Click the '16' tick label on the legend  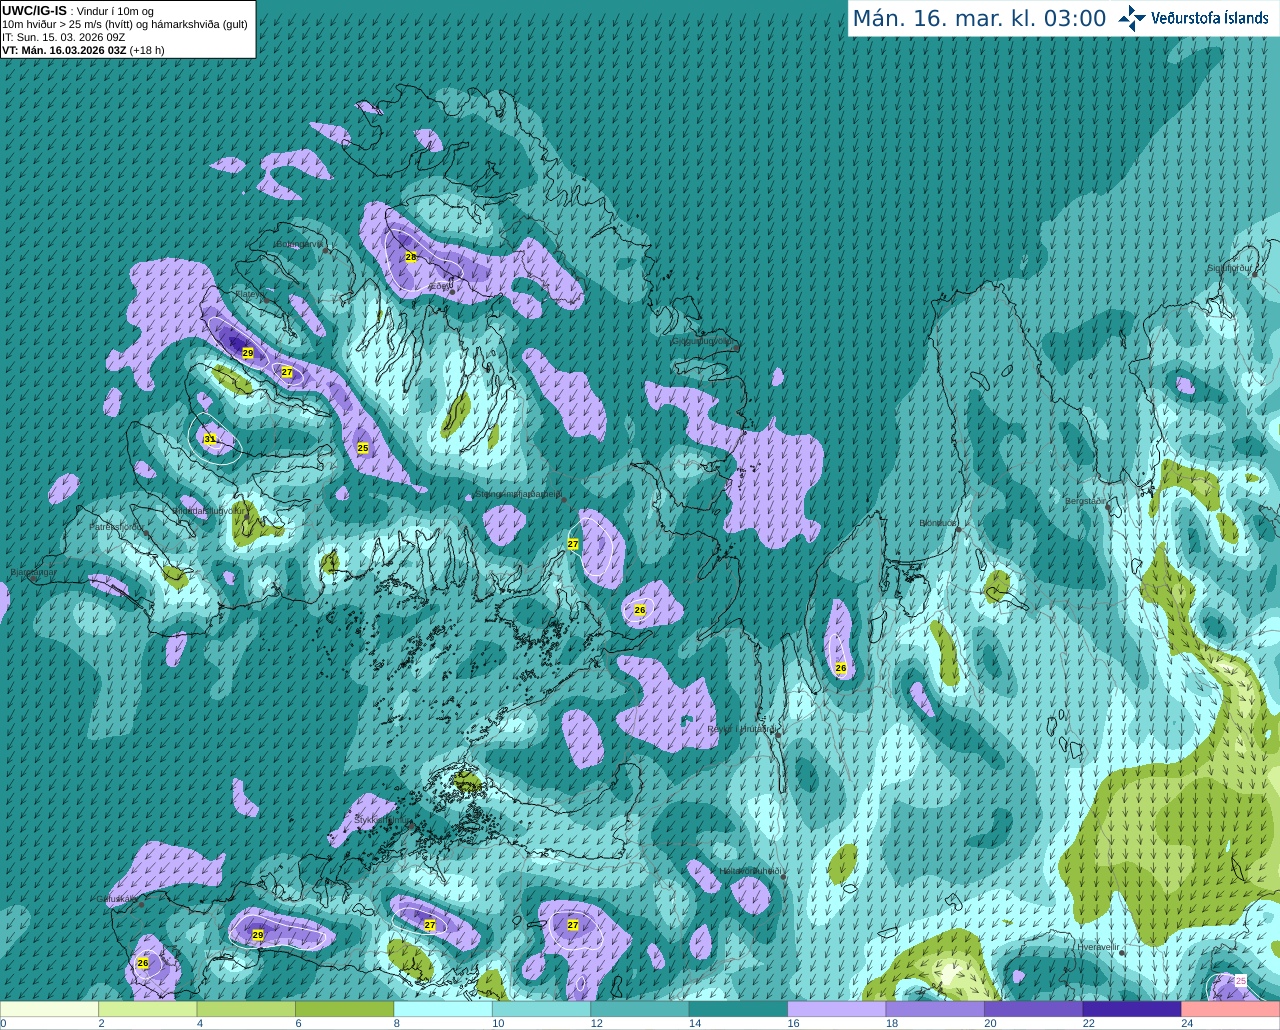[793, 1023]
